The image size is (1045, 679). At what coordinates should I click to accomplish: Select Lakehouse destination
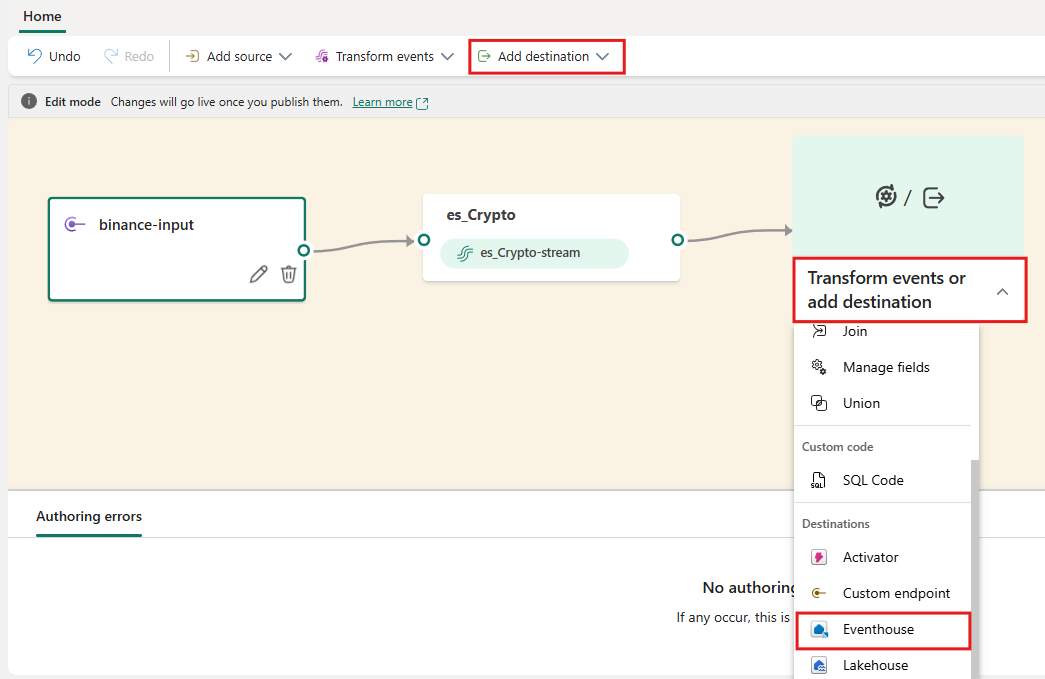coord(882,665)
